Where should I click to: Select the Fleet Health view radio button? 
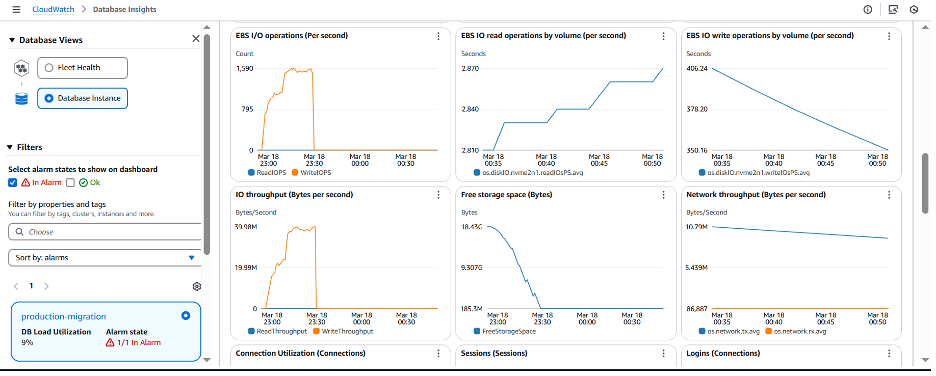(49, 68)
